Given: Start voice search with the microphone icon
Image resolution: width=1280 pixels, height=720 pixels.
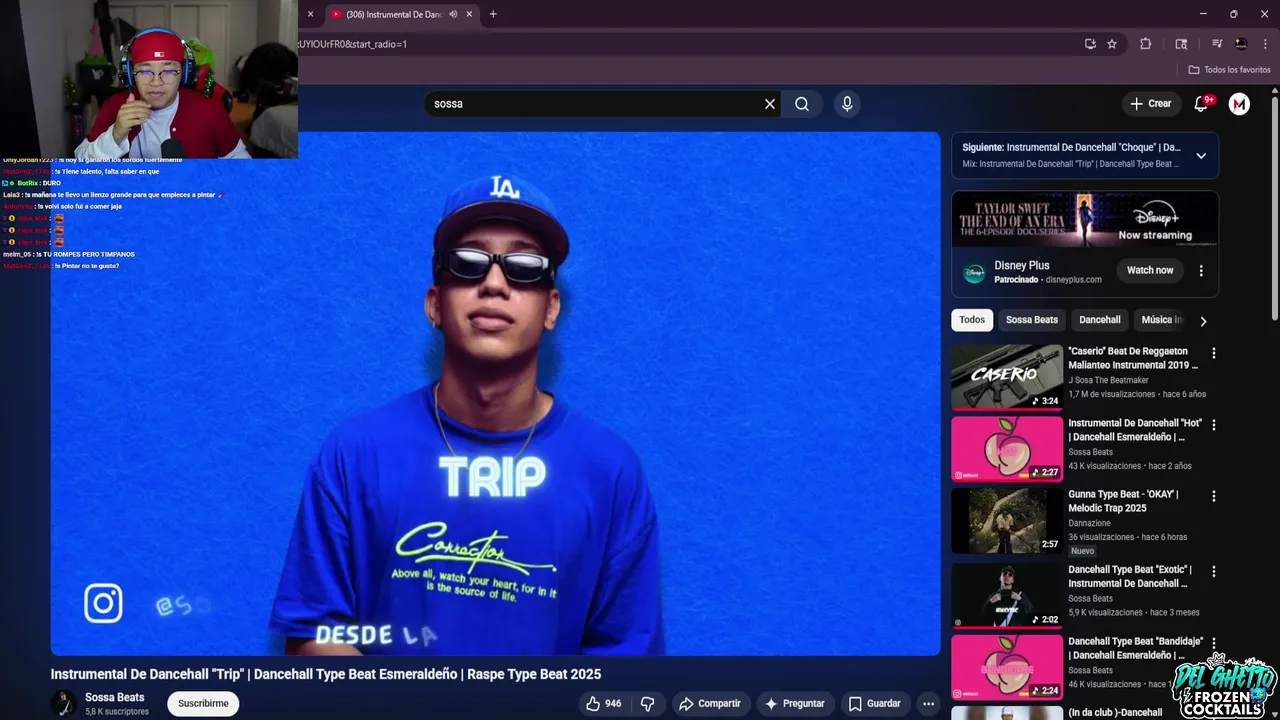Looking at the screenshot, I should (x=847, y=104).
